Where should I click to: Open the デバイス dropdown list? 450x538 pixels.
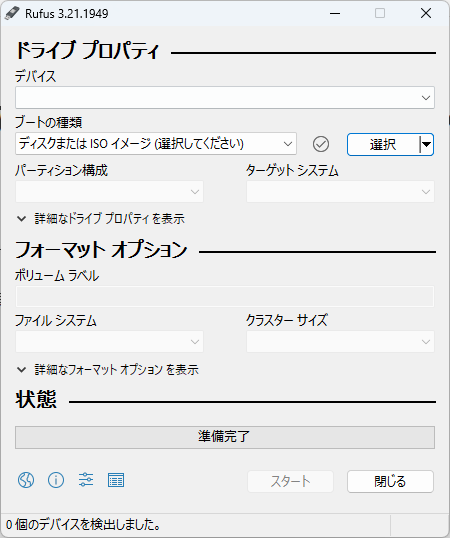point(225,98)
